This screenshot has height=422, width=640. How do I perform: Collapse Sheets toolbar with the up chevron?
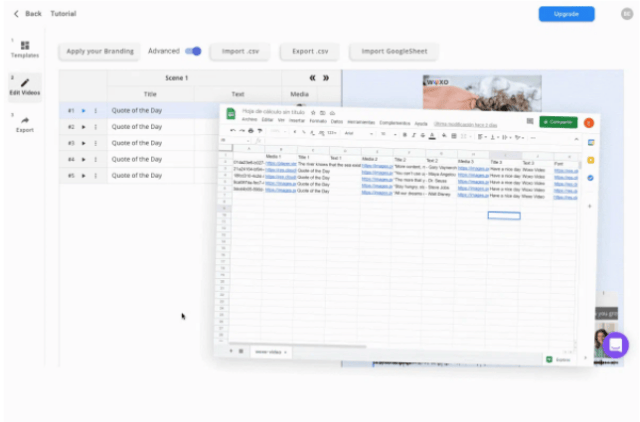coord(576,140)
